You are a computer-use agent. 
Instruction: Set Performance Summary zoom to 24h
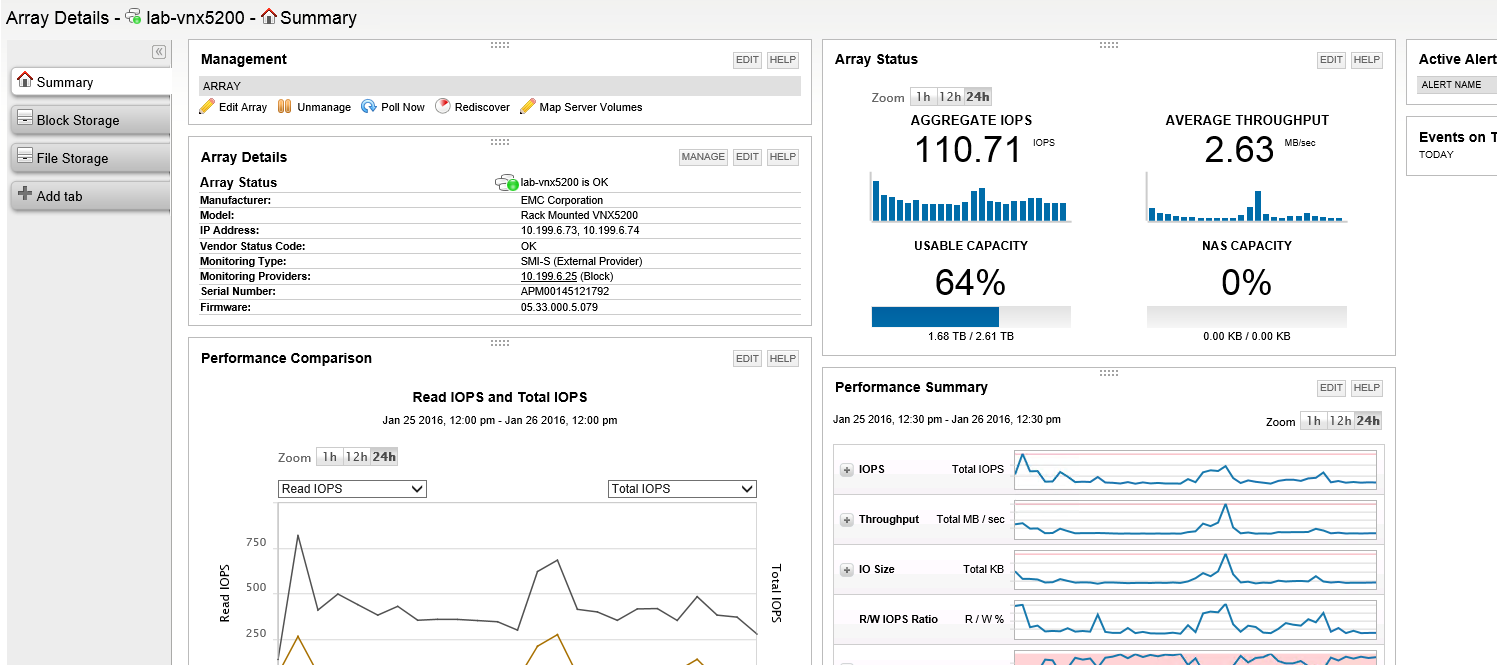coord(1367,421)
